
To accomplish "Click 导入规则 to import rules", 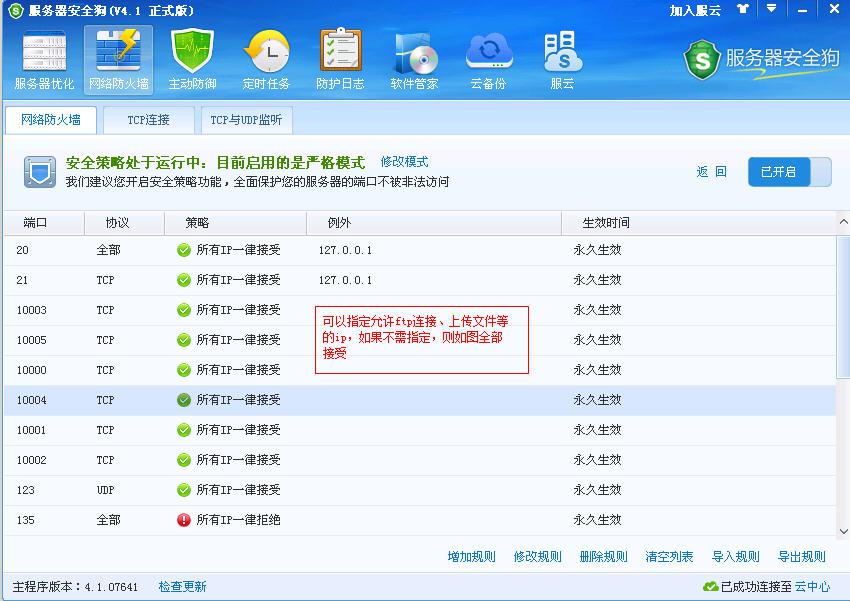I will [736, 557].
